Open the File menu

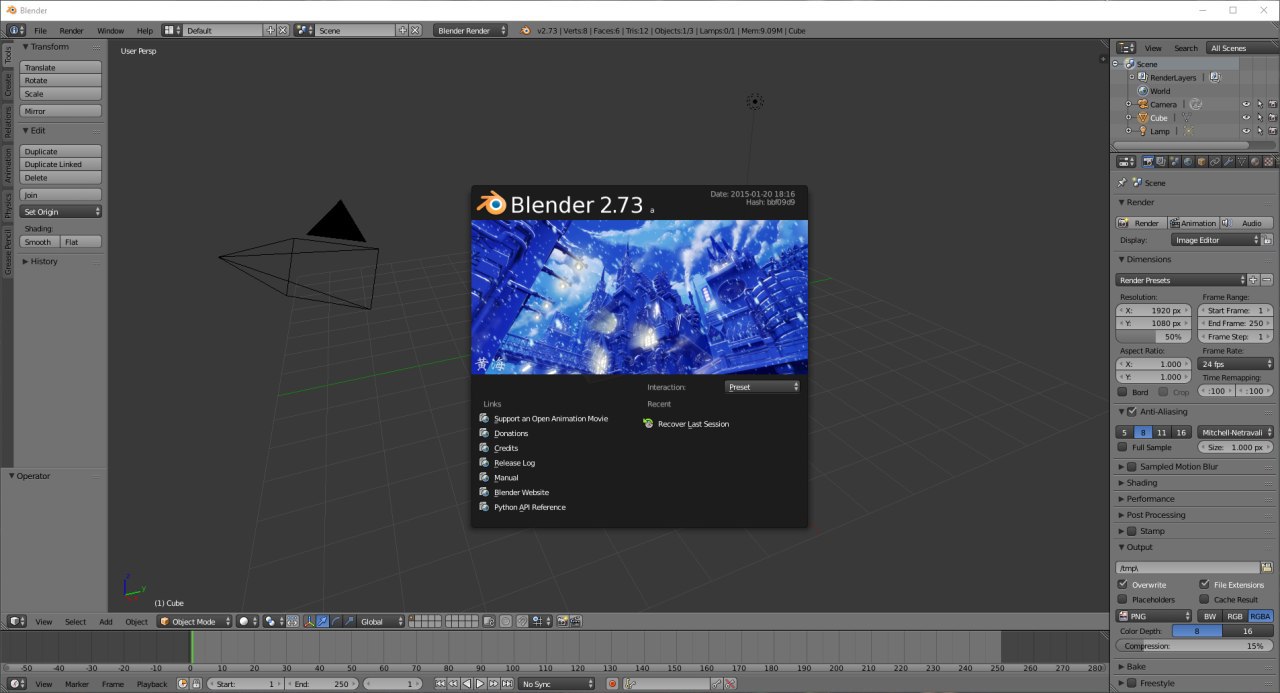click(41, 31)
